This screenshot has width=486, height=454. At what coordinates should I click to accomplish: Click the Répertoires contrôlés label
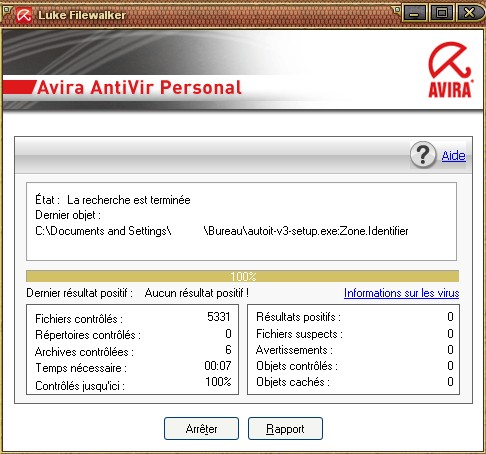(88, 335)
